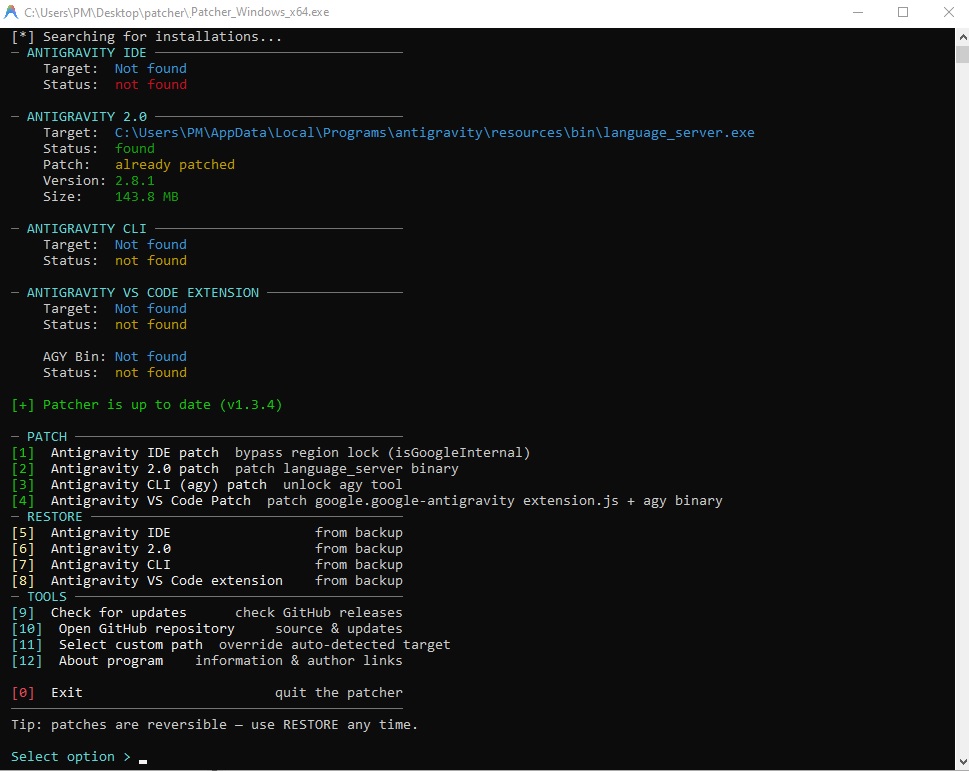This screenshot has height=771, width=969.
Task: Click 'check GitHub releases' description
Action: pyautogui.click(x=319, y=613)
